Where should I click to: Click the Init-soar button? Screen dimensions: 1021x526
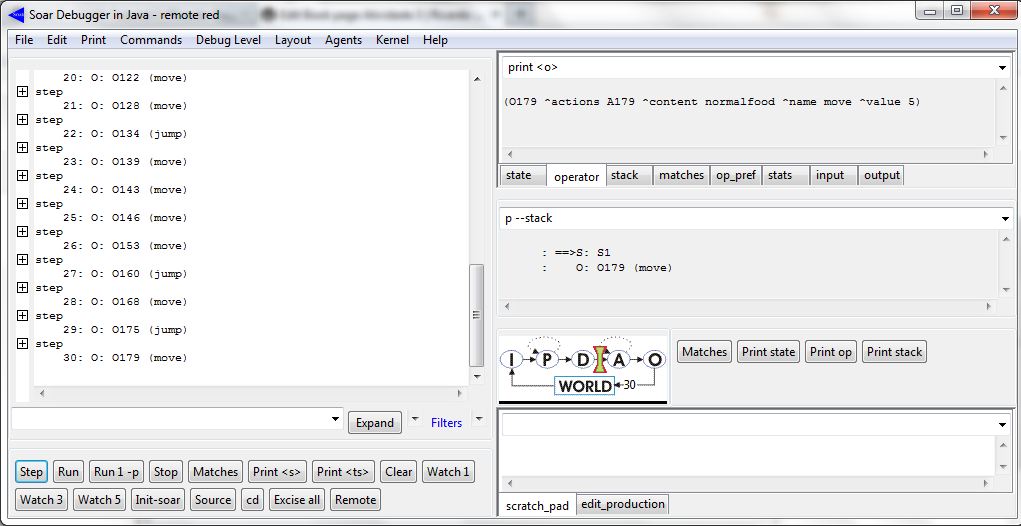(158, 500)
